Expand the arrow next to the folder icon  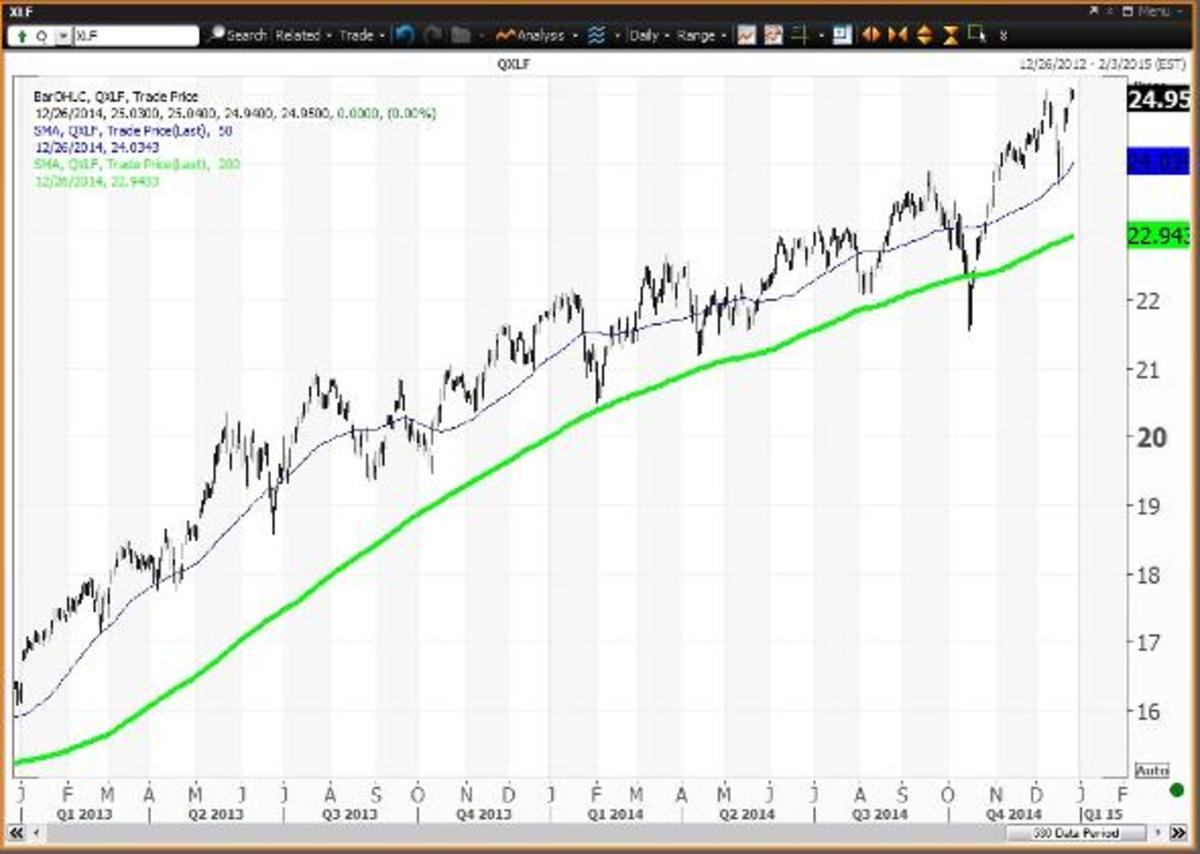pos(481,36)
